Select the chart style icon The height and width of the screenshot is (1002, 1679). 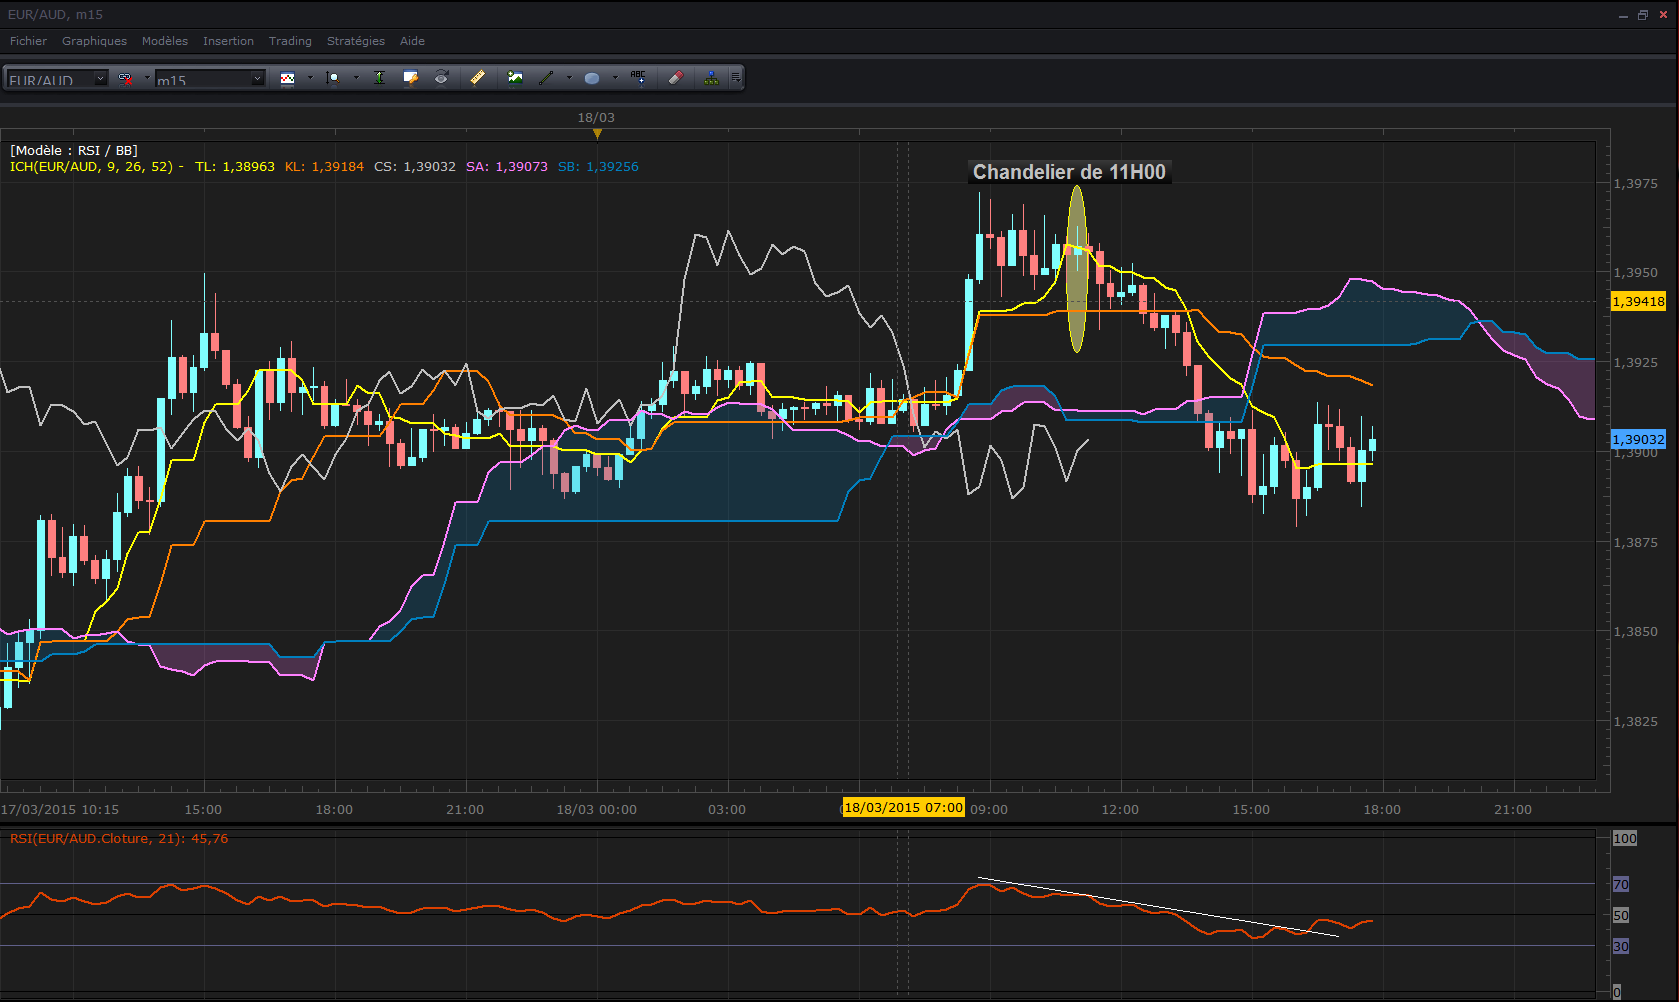click(x=288, y=78)
